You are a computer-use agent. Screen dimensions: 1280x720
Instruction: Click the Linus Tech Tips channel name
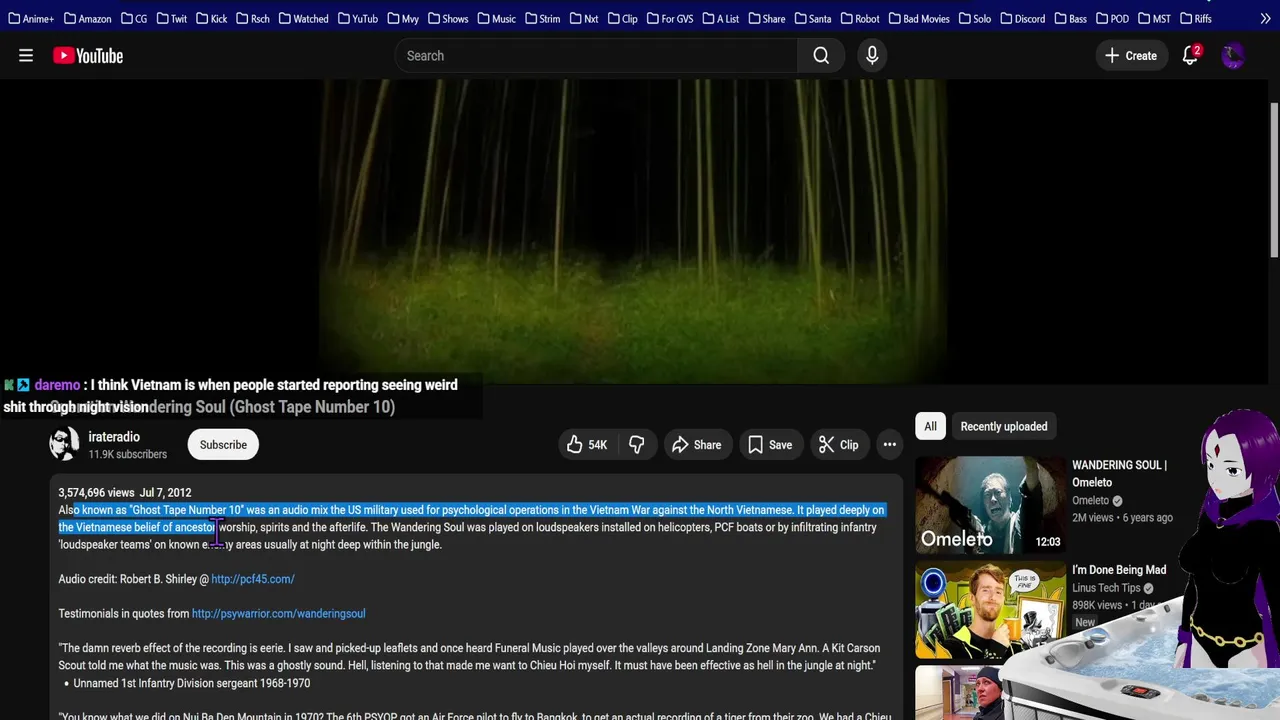pos(1106,588)
